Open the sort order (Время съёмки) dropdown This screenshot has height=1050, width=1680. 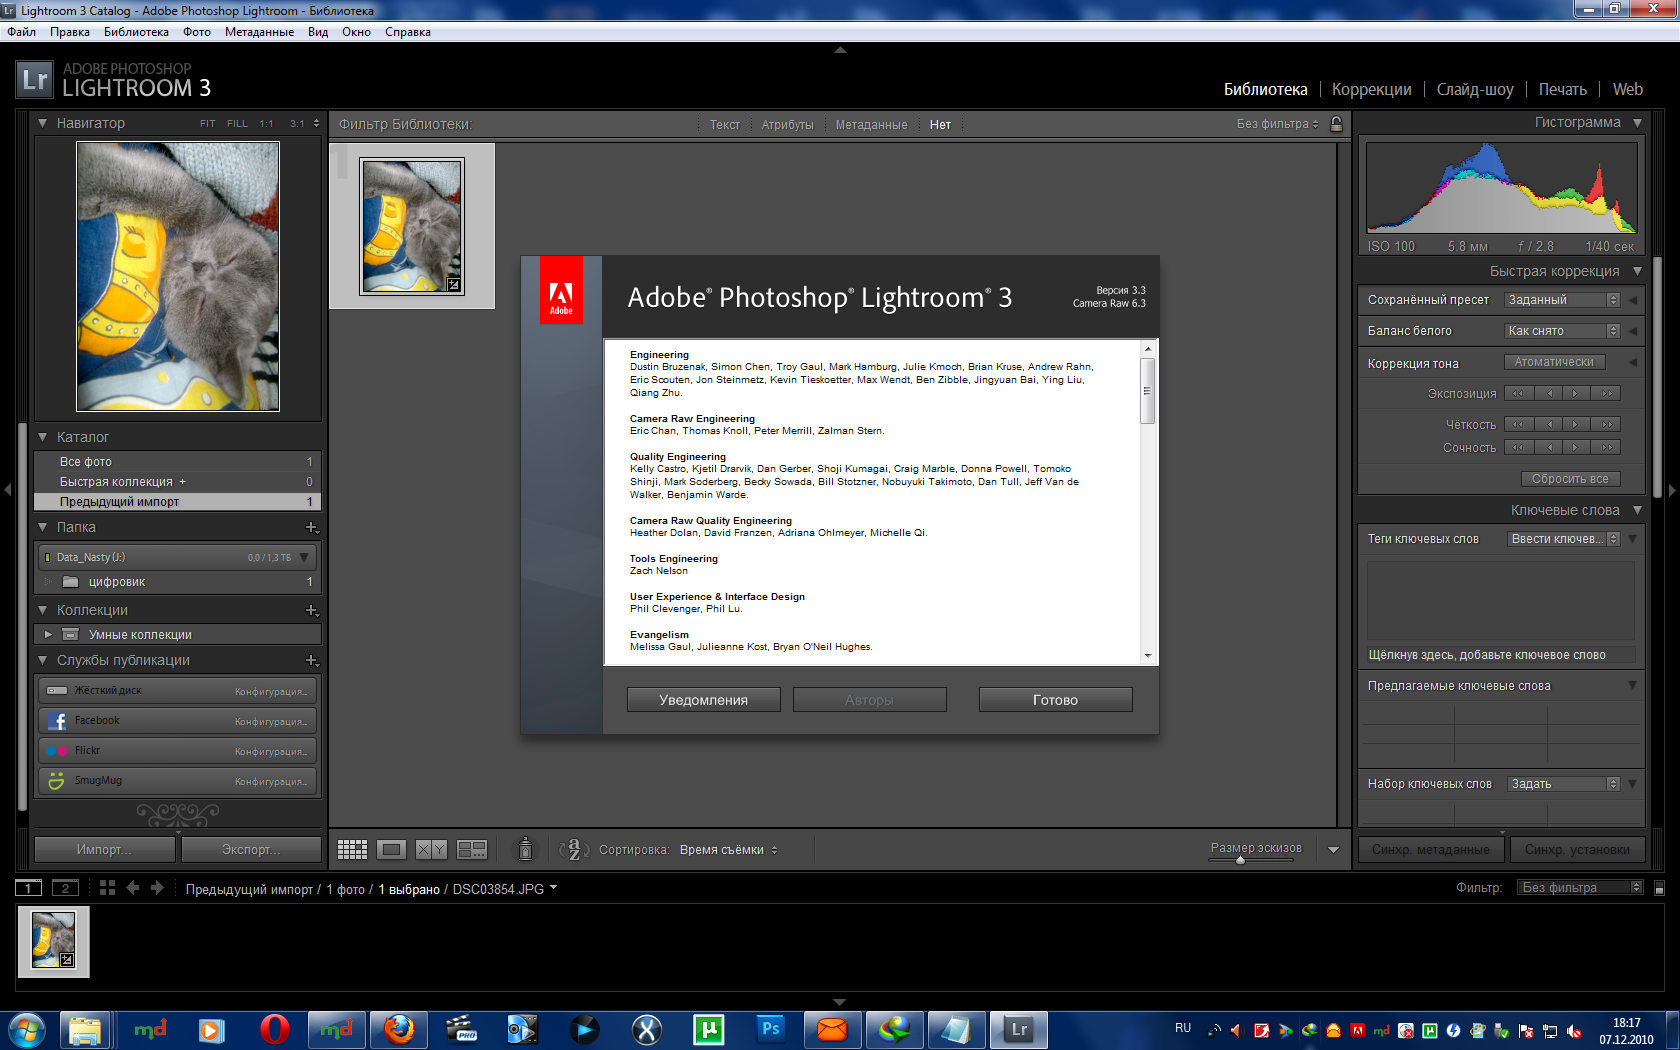click(x=728, y=850)
